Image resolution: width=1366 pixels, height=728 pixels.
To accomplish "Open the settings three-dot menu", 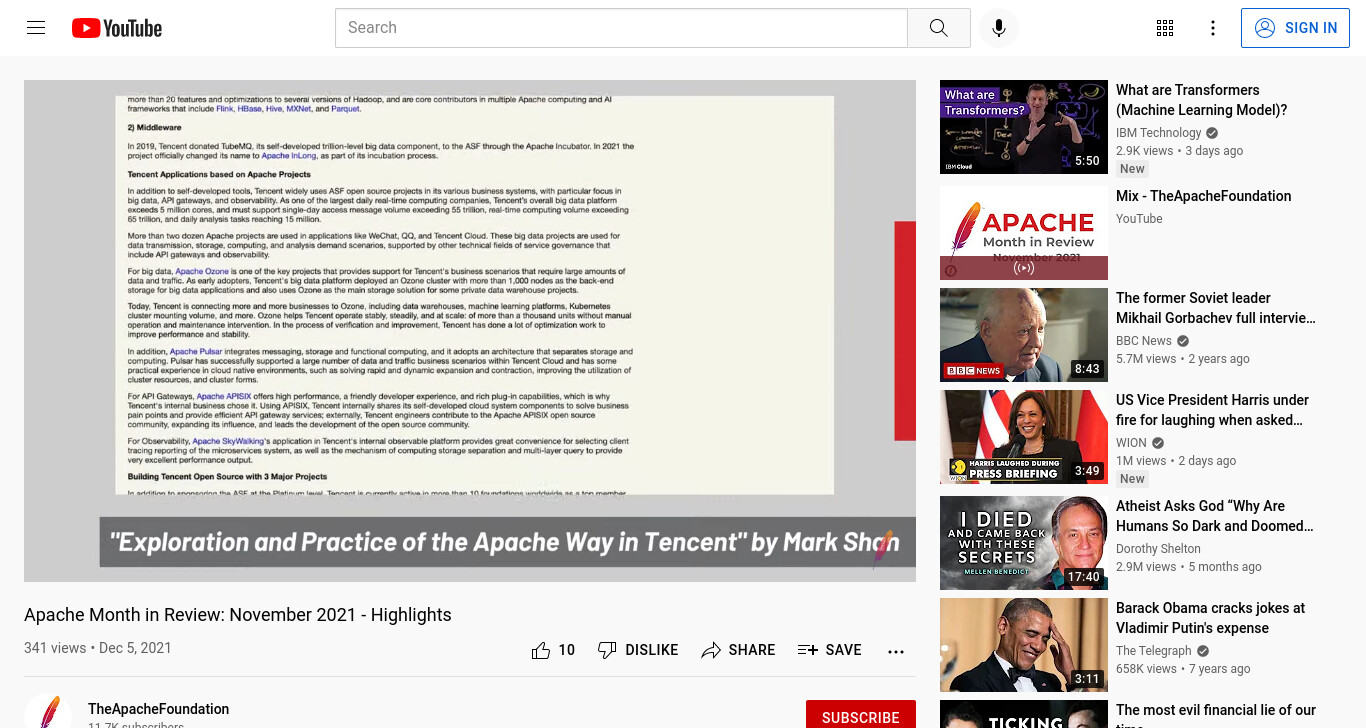I will pos(1213,28).
